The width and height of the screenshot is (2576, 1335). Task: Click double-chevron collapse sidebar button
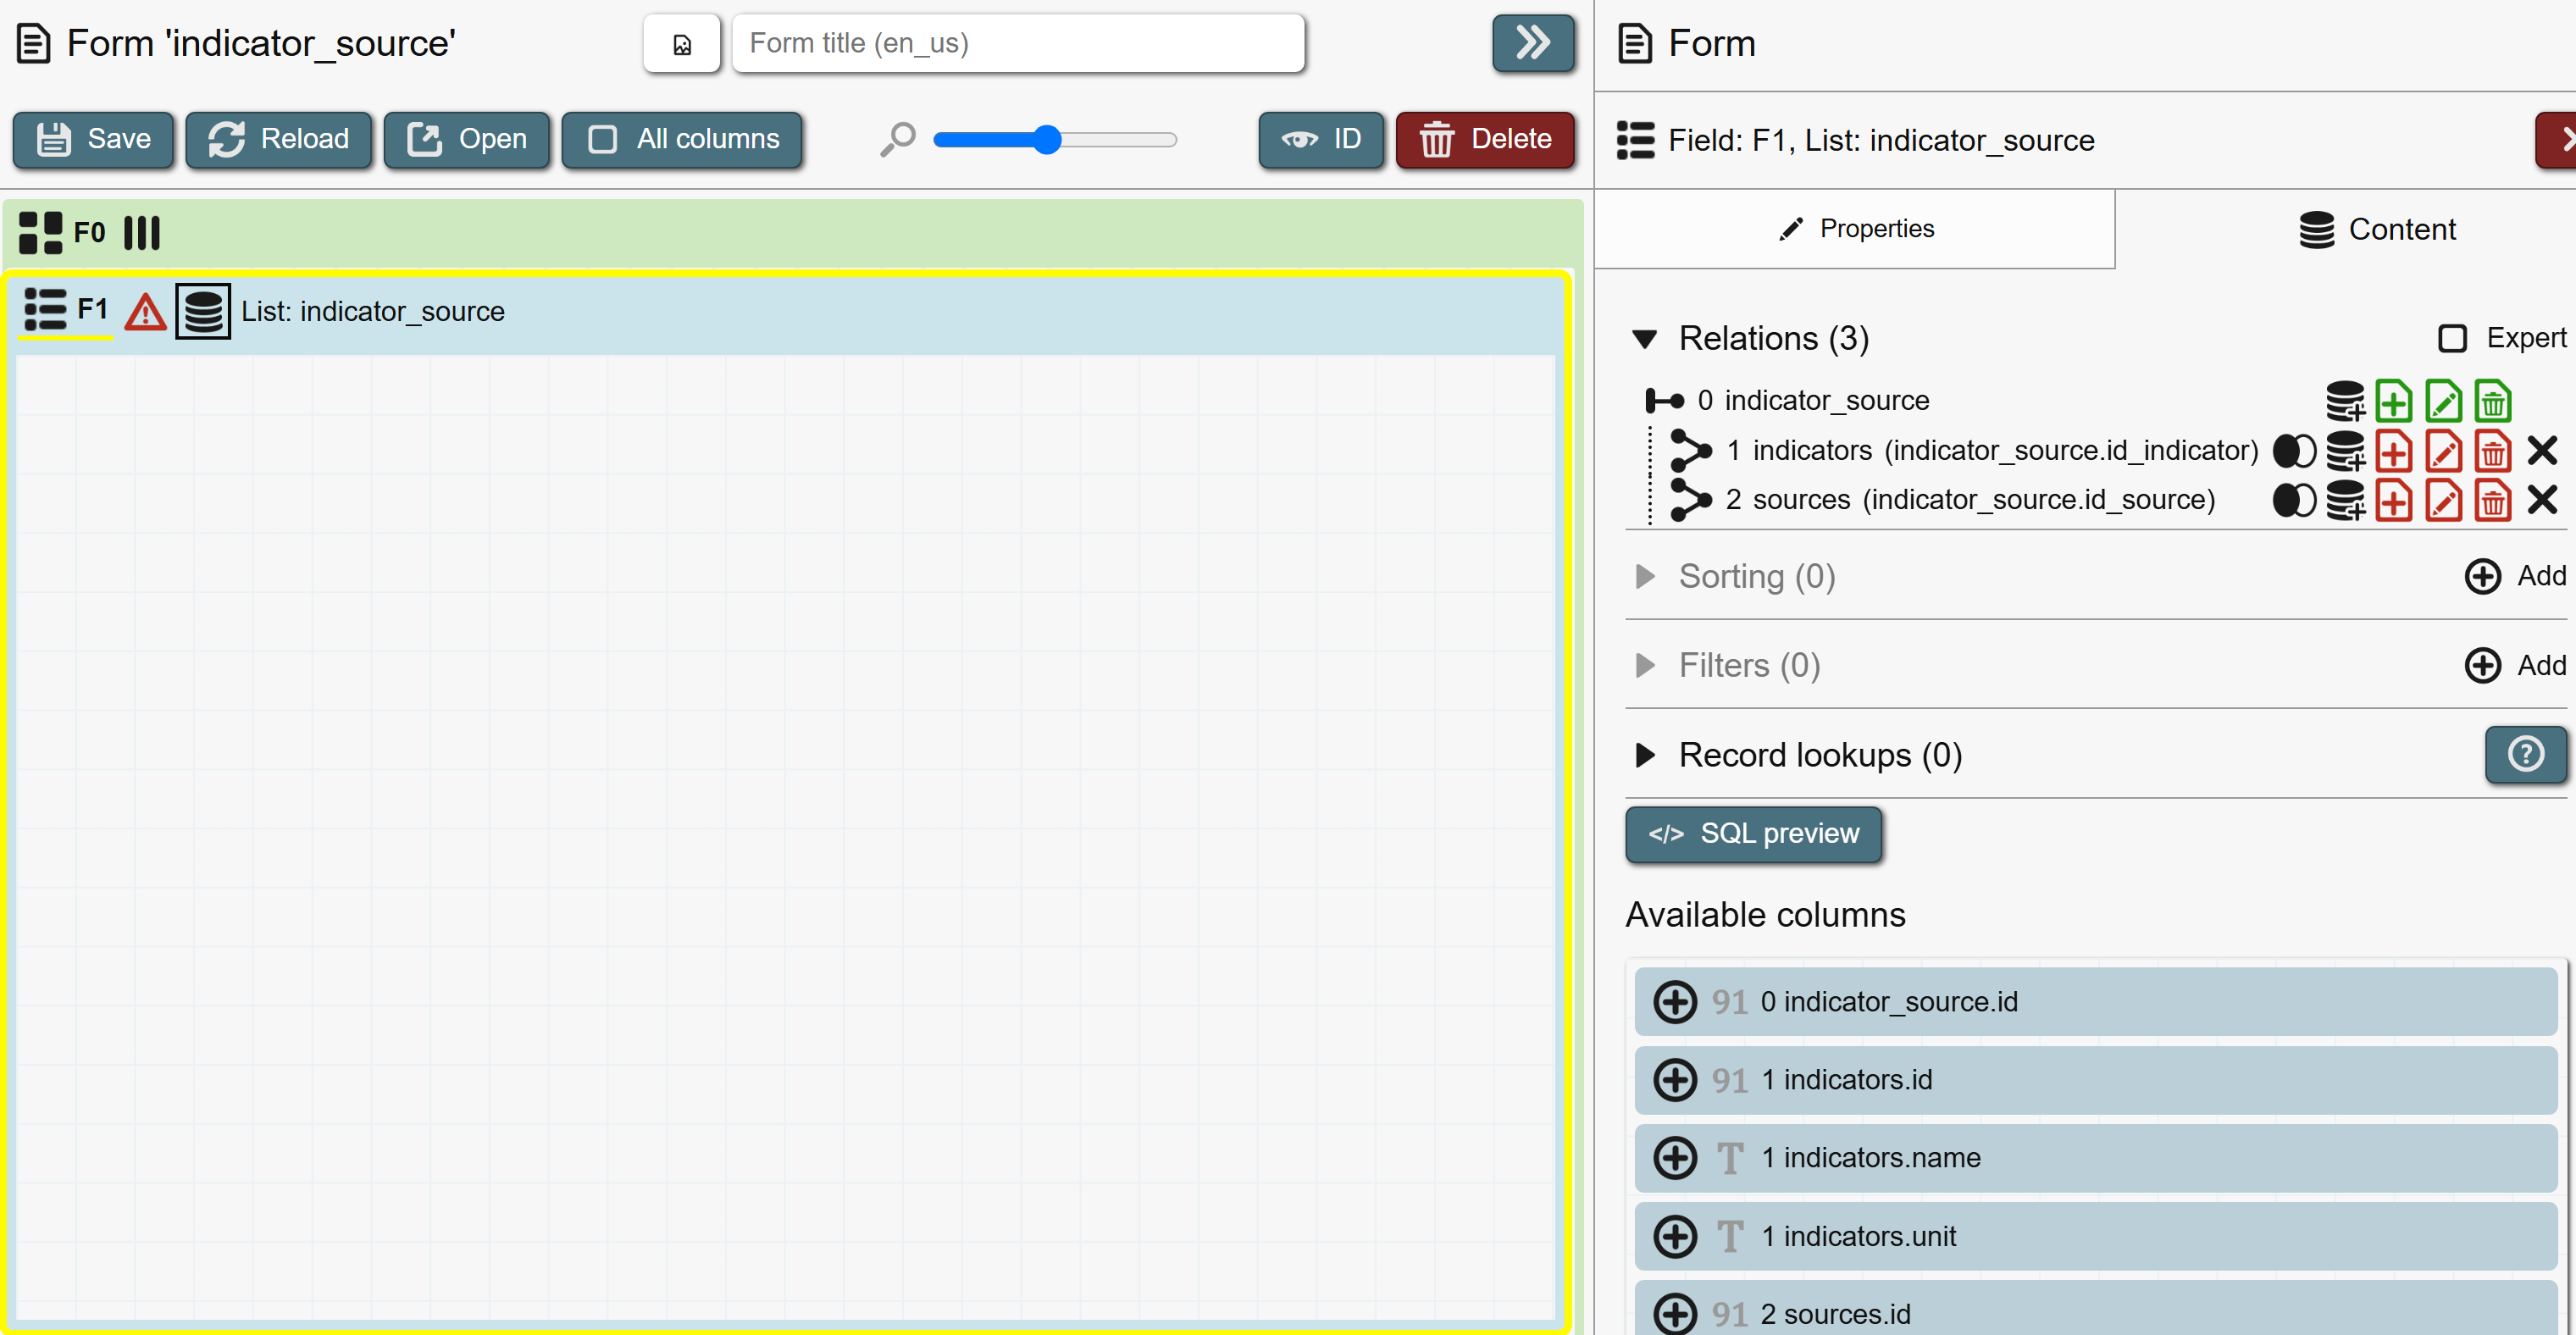pyautogui.click(x=1532, y=43)
